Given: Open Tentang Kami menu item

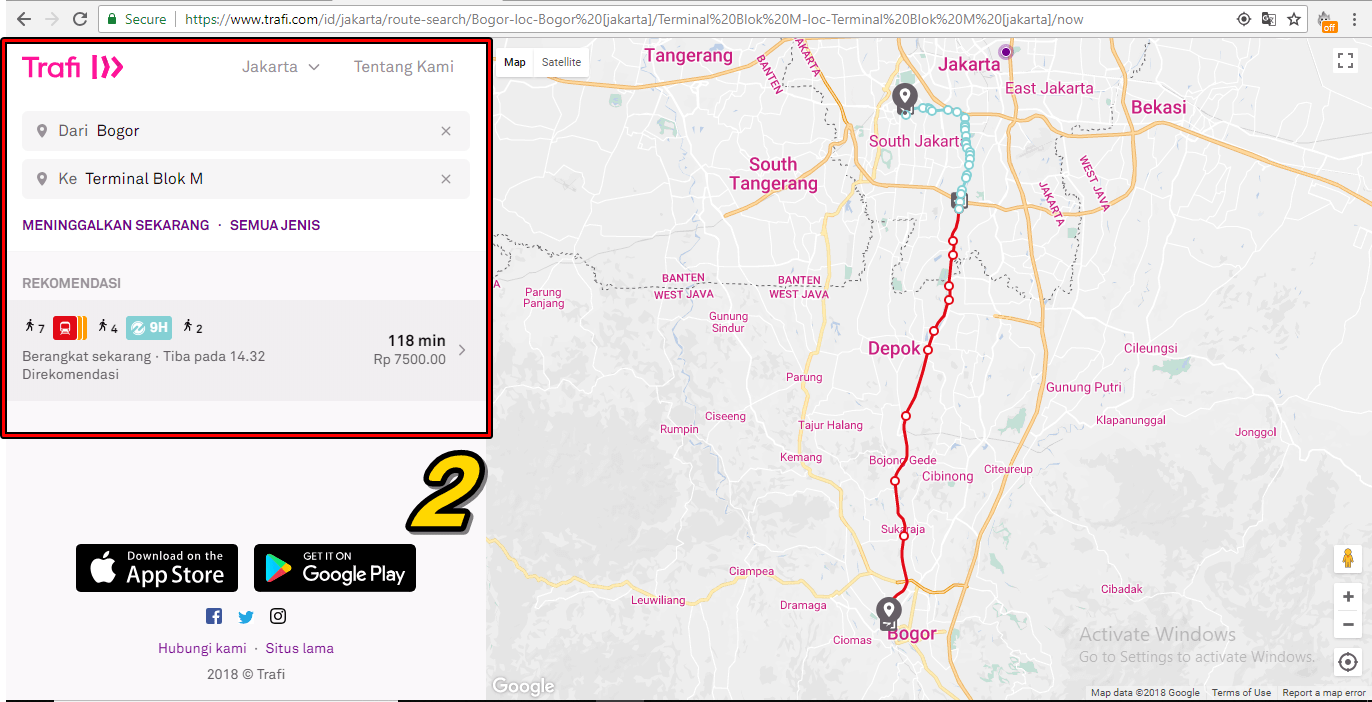Looking at the screenshot, I should [403, 67].
